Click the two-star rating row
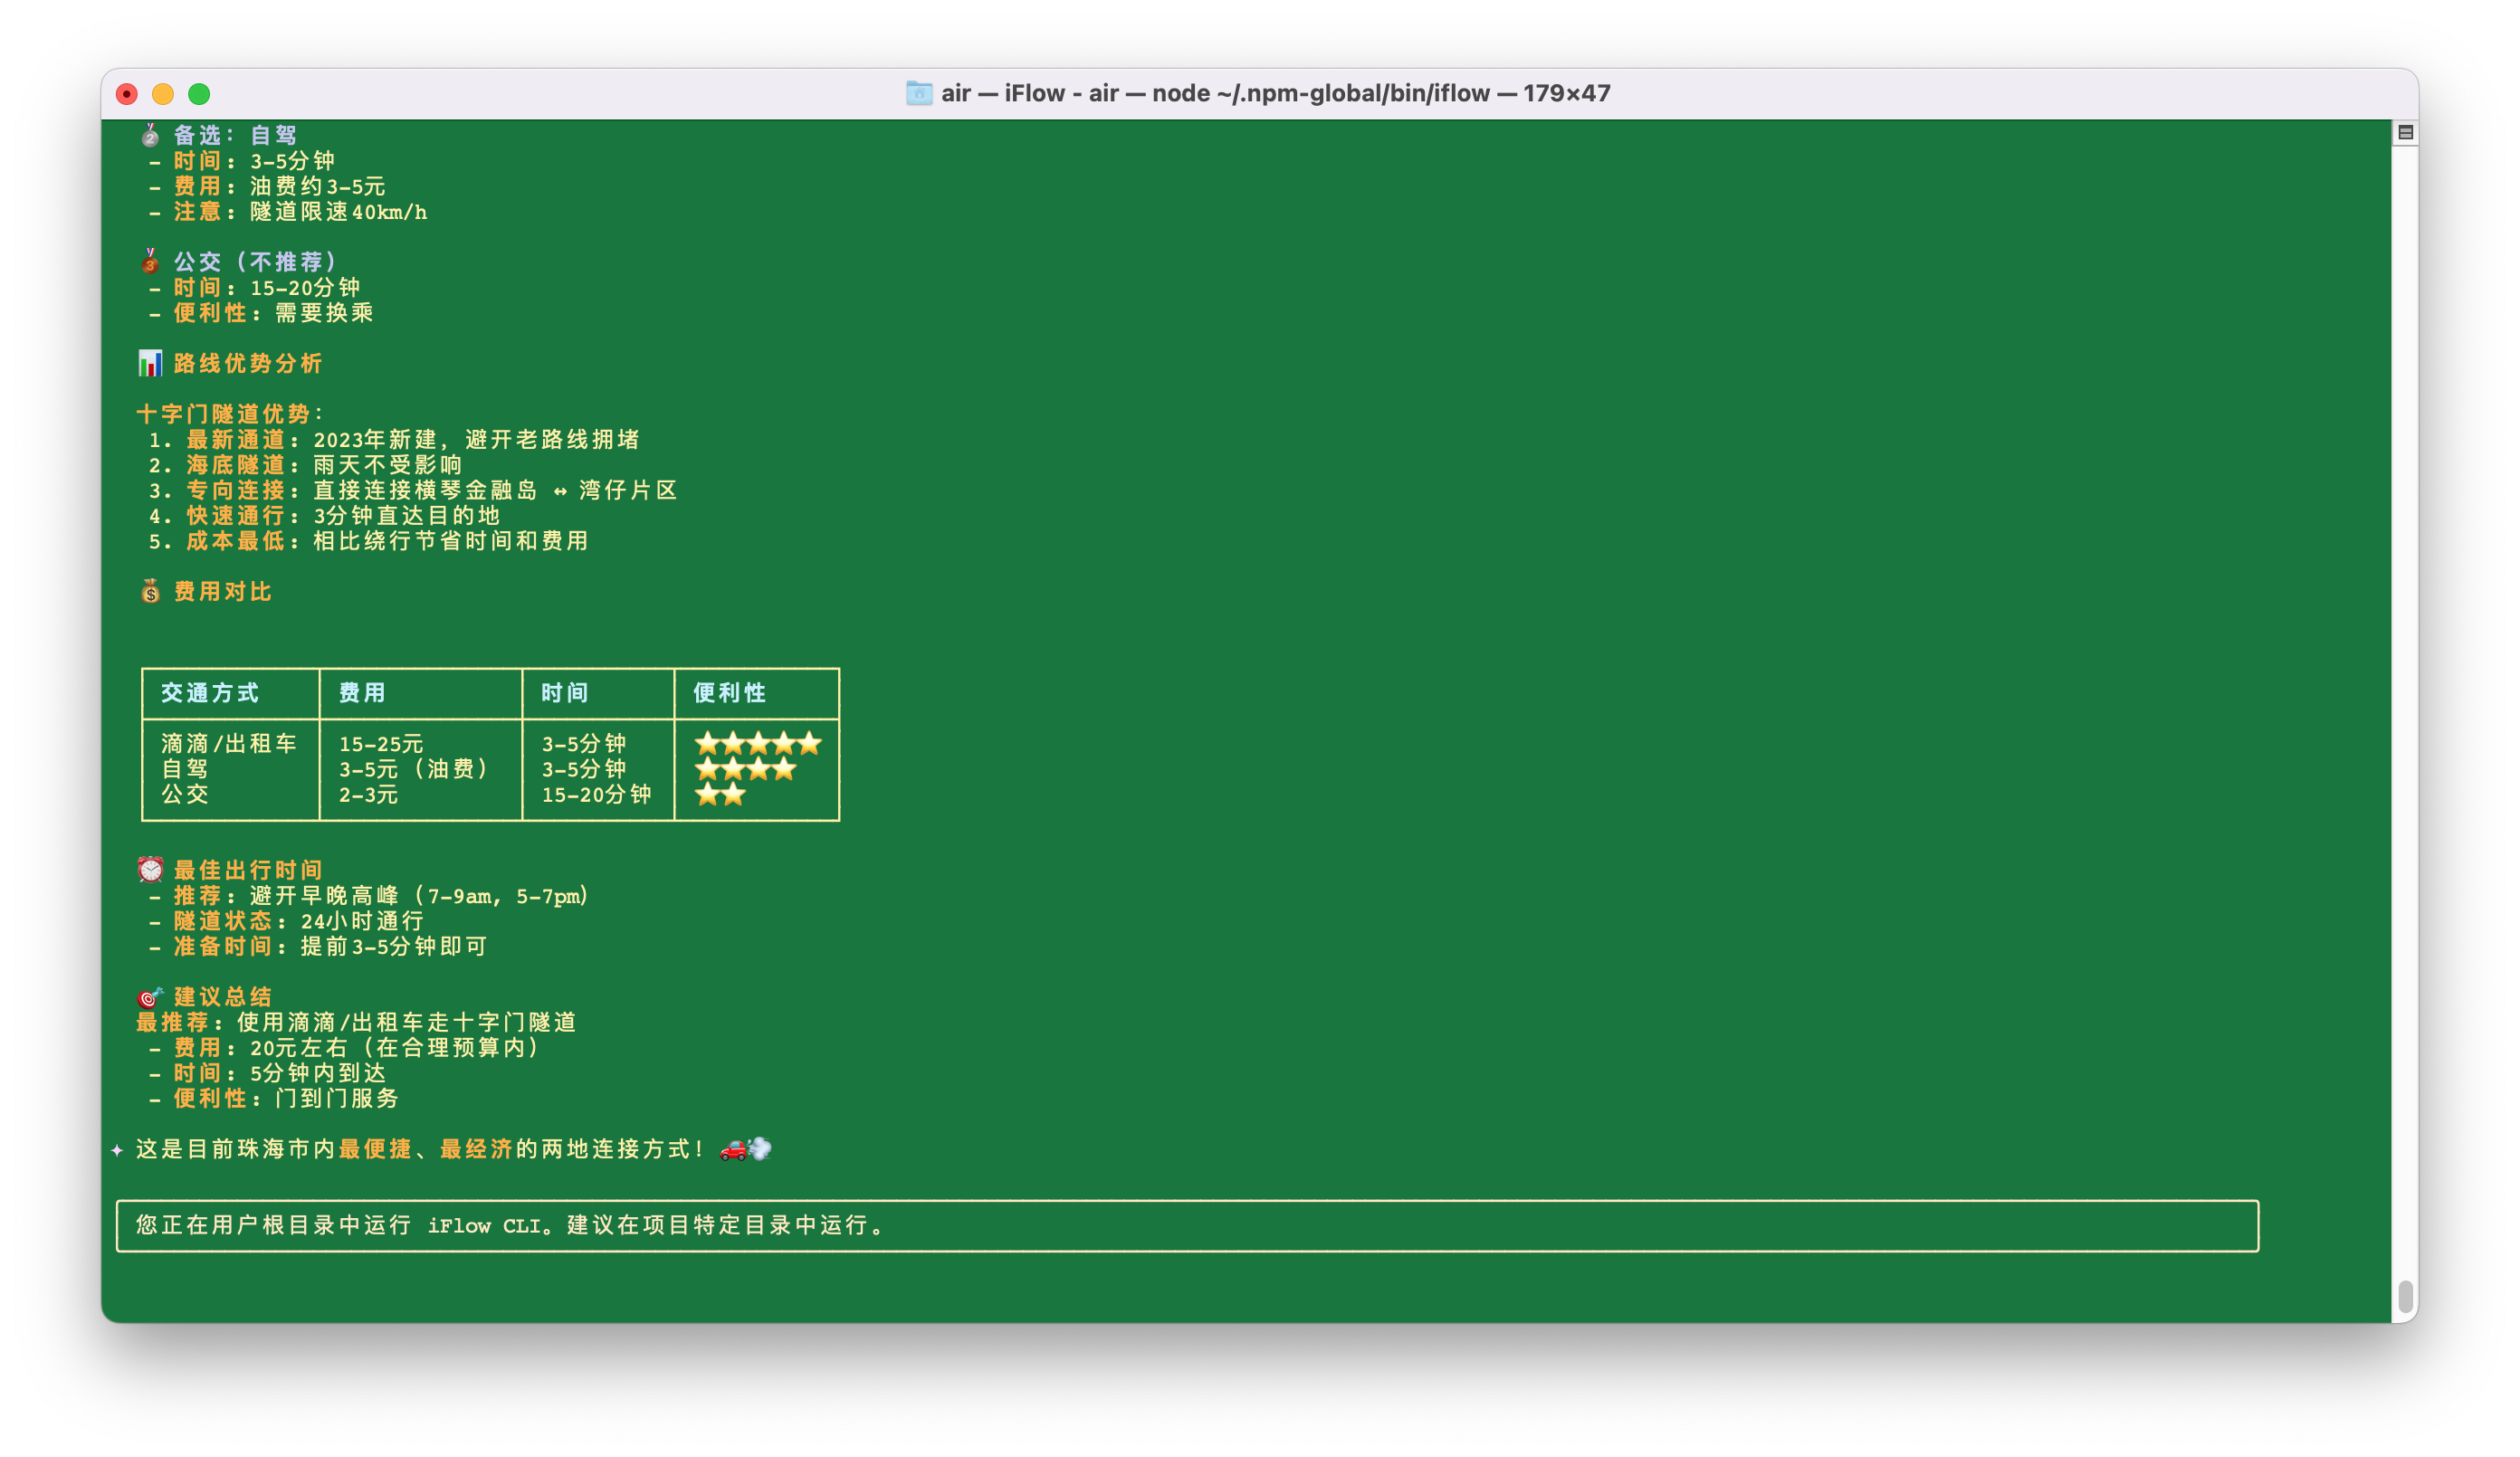The width and height of the screenshot is (2520, 1457). [x=720, y=795]
